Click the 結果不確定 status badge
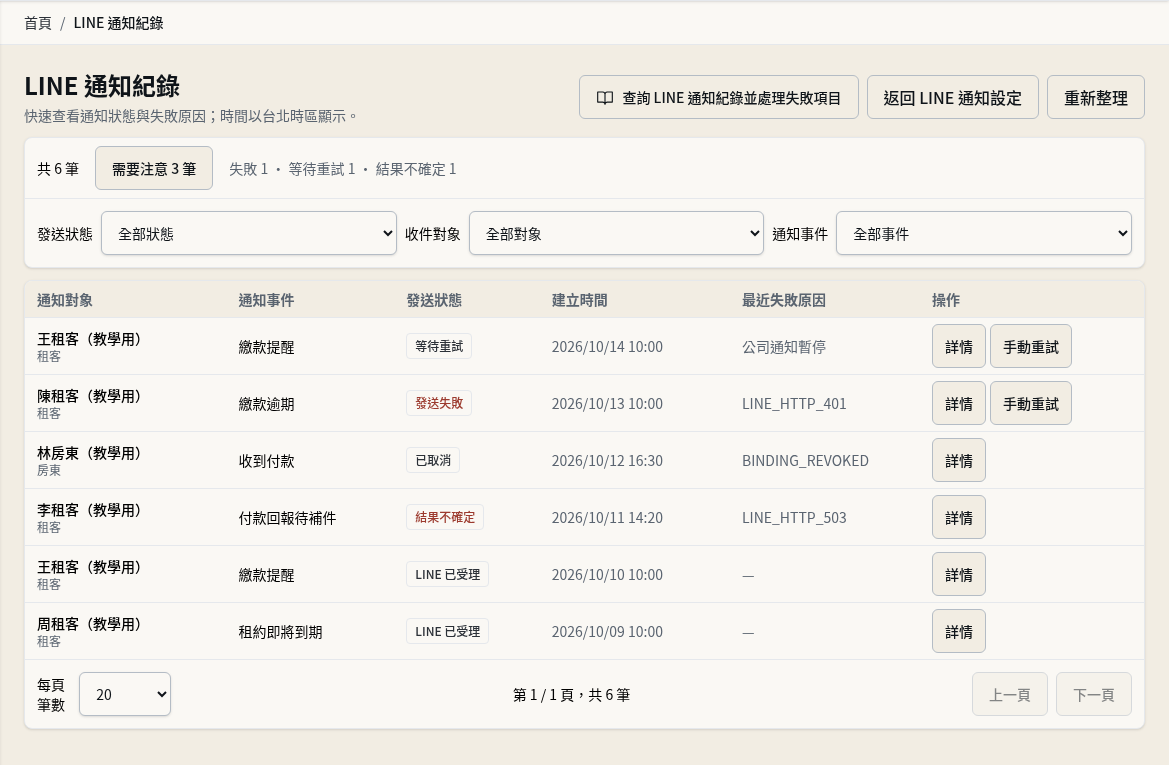 [x=445, y=517]
